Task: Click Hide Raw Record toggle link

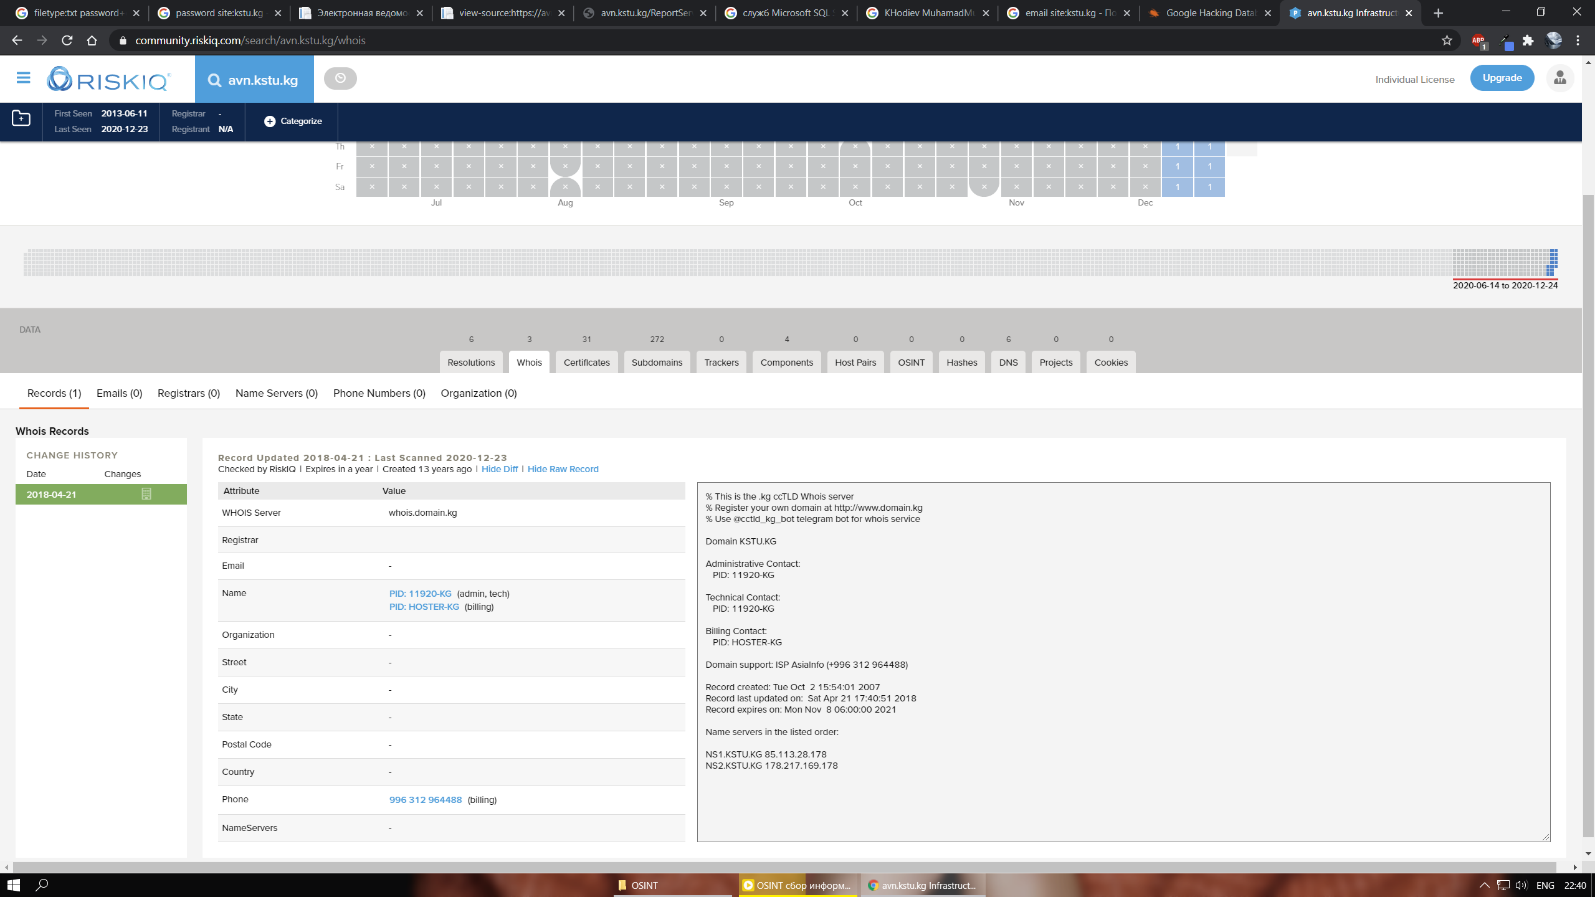Action: click(563, 469)
